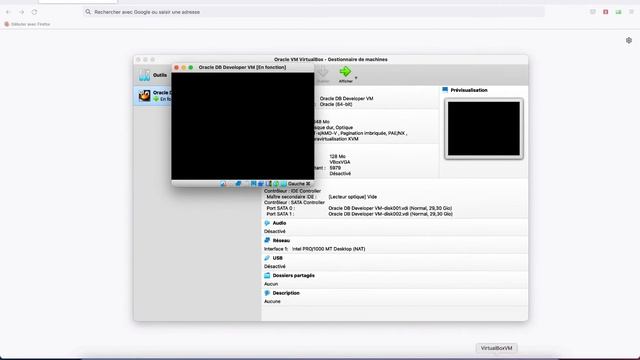640x360 pixels.
Task: Click the greyed-out down-arrow toolbar icon
Action: (x=323, y=72)
